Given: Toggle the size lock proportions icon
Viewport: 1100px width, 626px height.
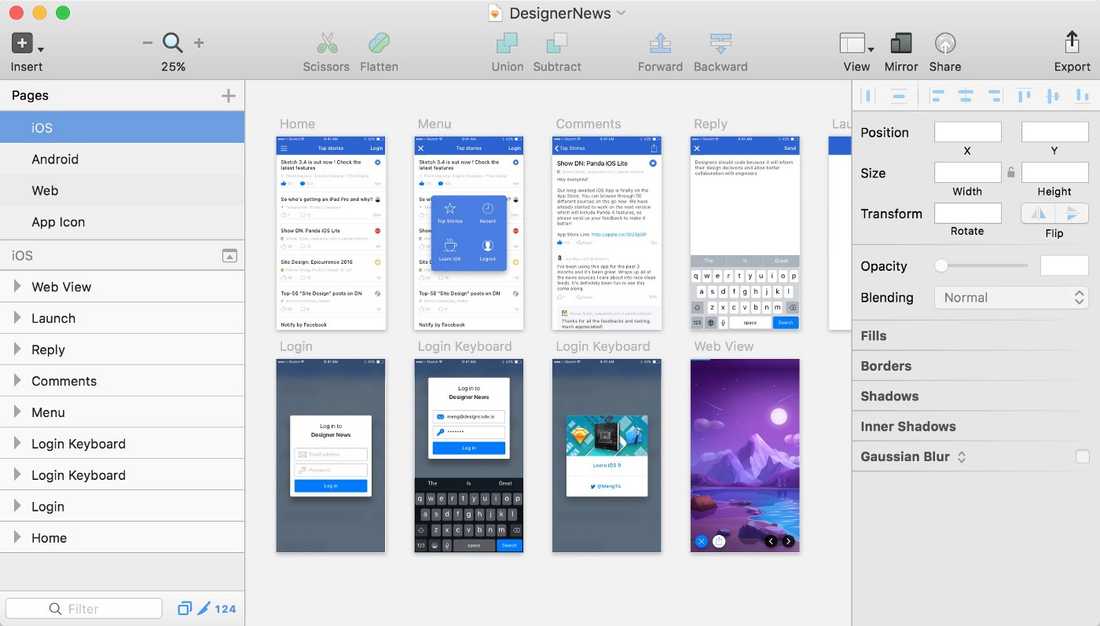Looking at the screenshot, I should point(1011,173).
